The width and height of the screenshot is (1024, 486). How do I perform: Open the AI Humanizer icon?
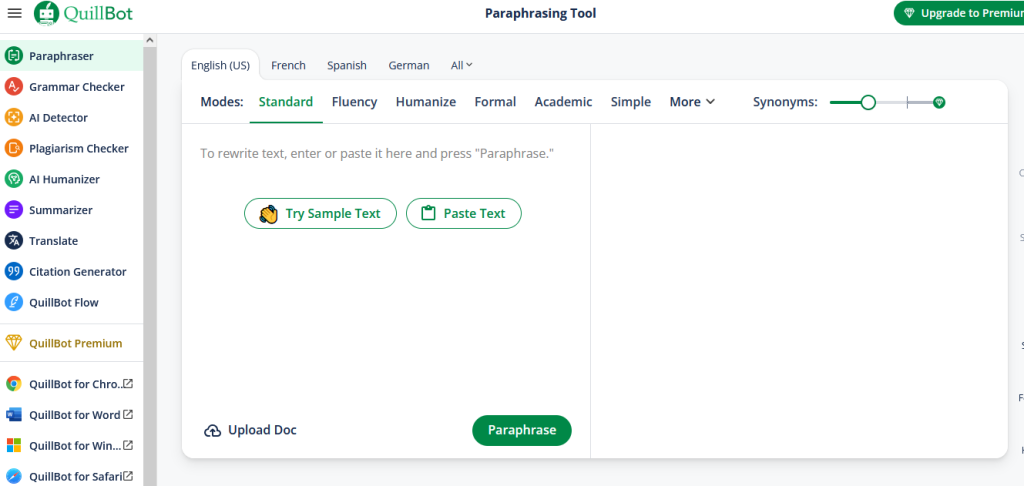14,179
